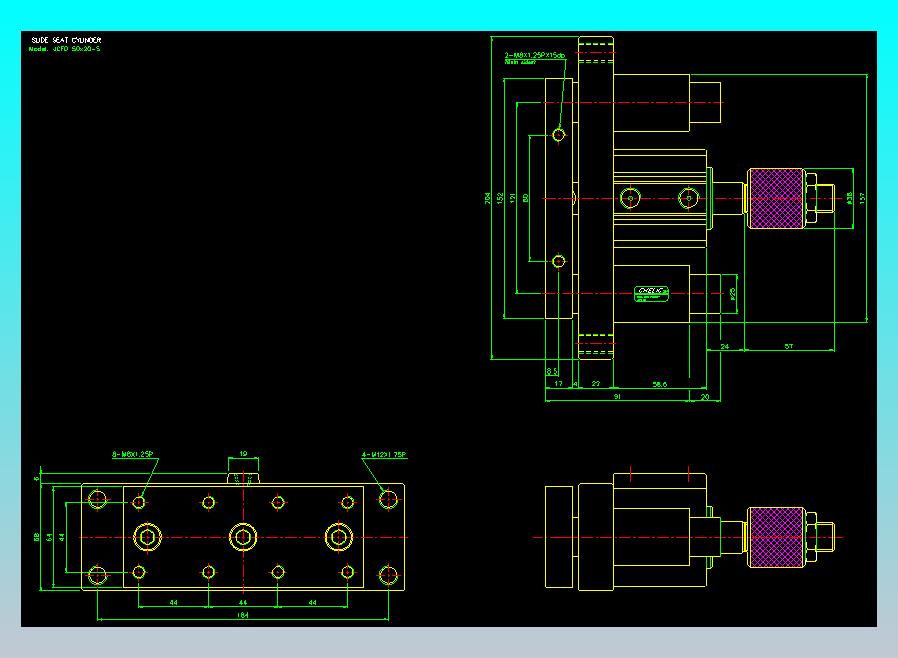Click the SLIDE SEAT CYLINDER title text

(x=66, y=40)
